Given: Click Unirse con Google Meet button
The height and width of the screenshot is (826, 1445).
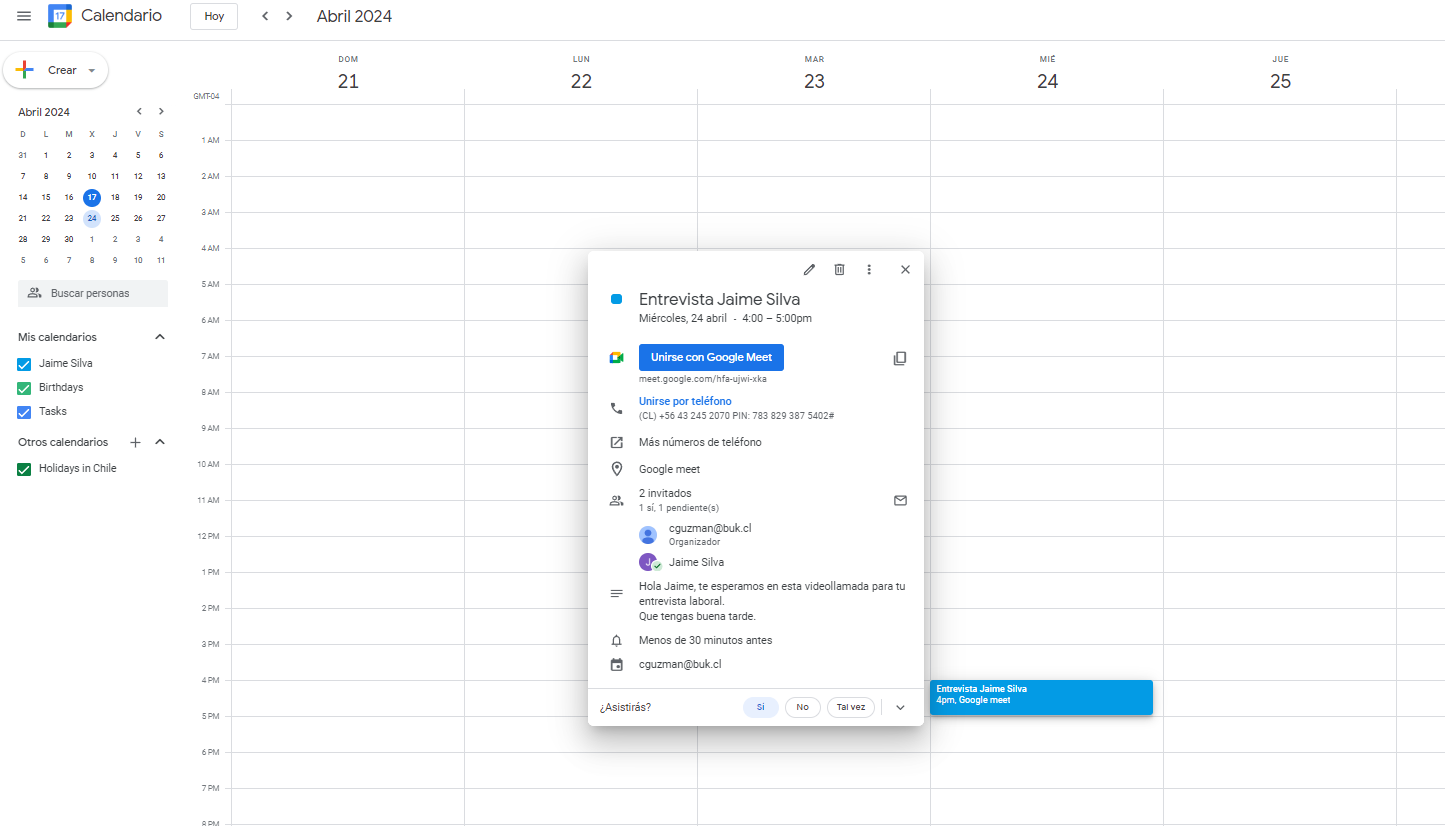Looking at the screenshot, I should [x=711, y=358].
